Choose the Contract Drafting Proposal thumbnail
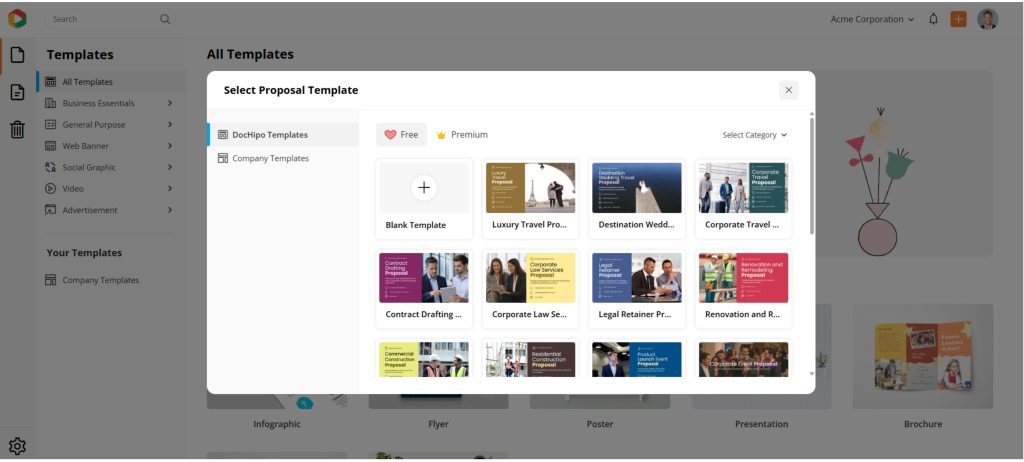The image size is (1024, 462). tap(424, 278)
